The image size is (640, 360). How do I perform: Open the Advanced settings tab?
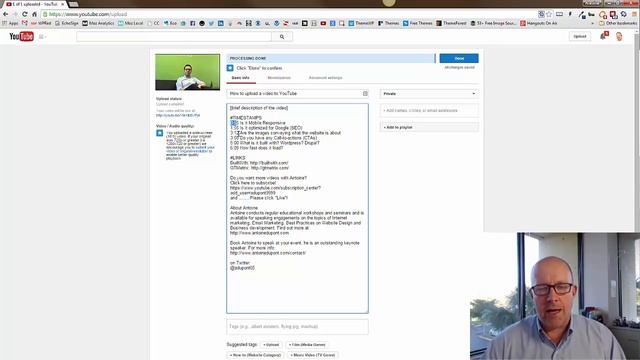click(x=325, y=78)
